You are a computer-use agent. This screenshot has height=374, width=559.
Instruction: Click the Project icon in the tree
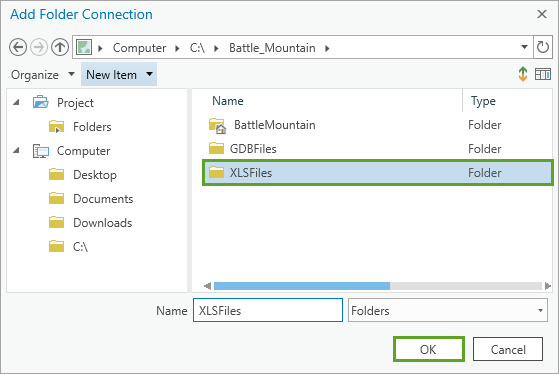[41, 102]
